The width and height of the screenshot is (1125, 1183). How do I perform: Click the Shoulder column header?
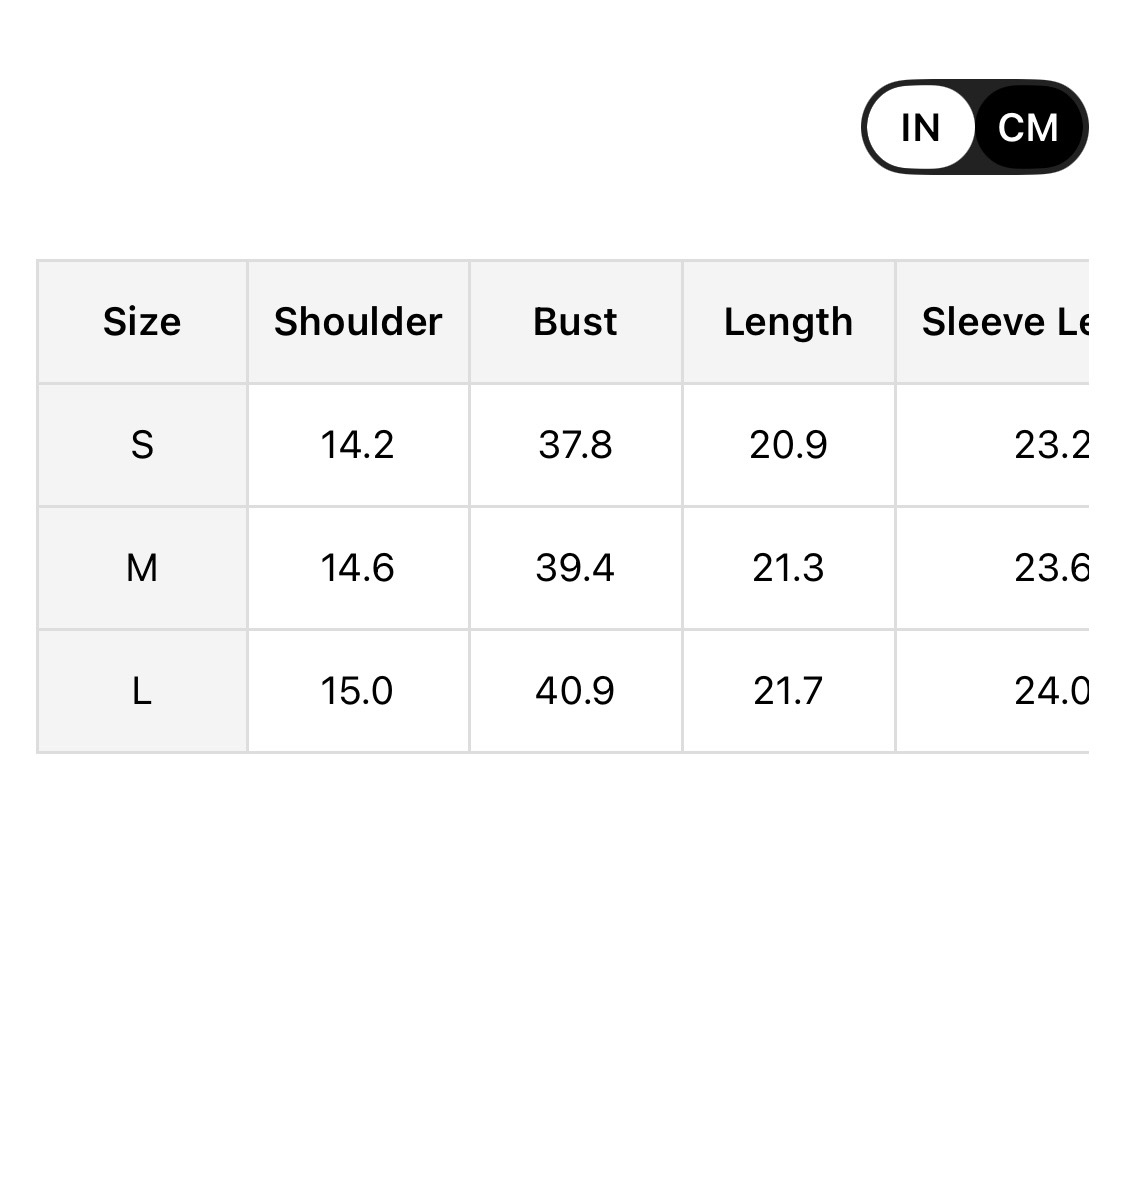coord(358,322)
